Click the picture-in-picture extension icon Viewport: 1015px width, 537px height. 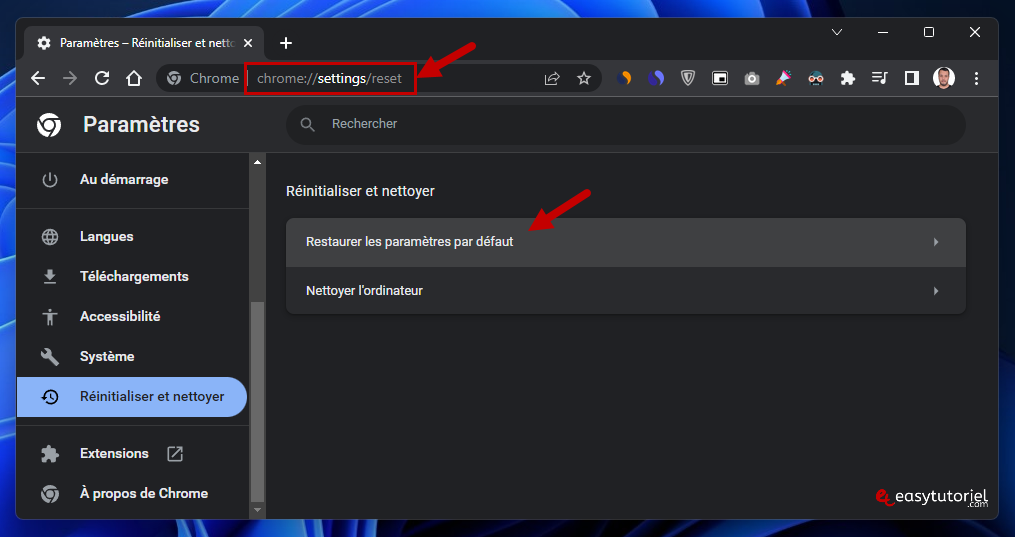(720, 78)
